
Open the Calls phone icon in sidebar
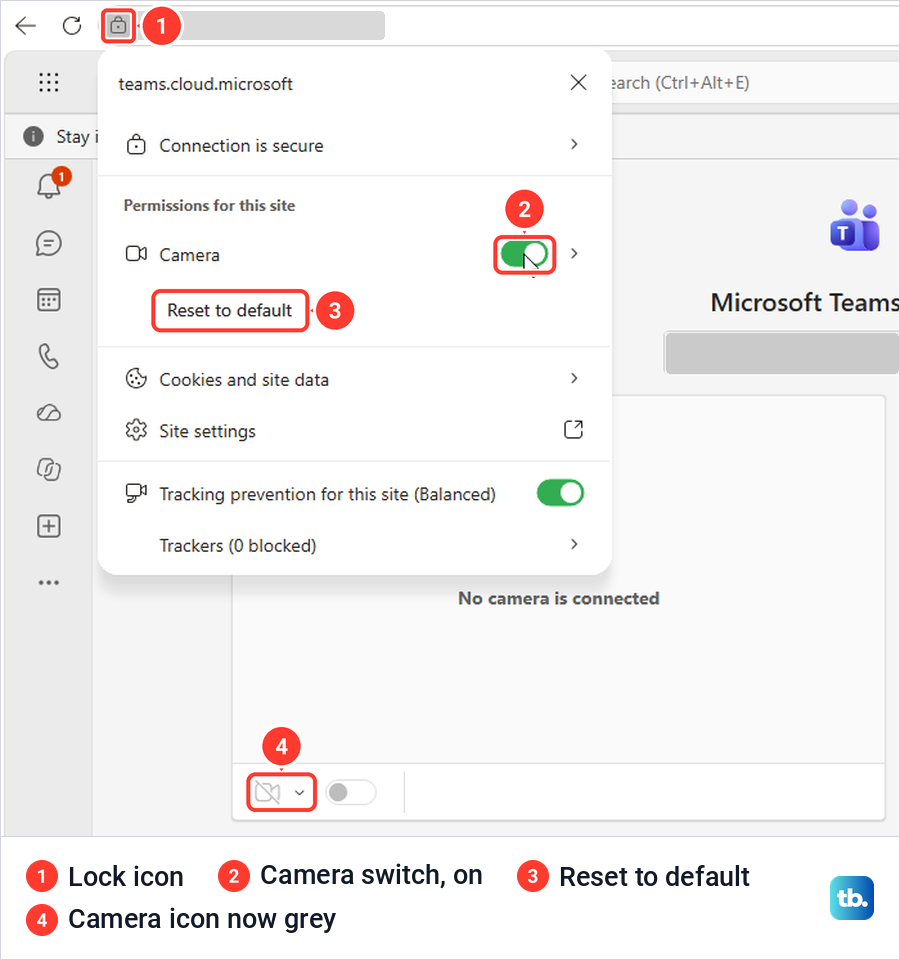pos(49,356)
